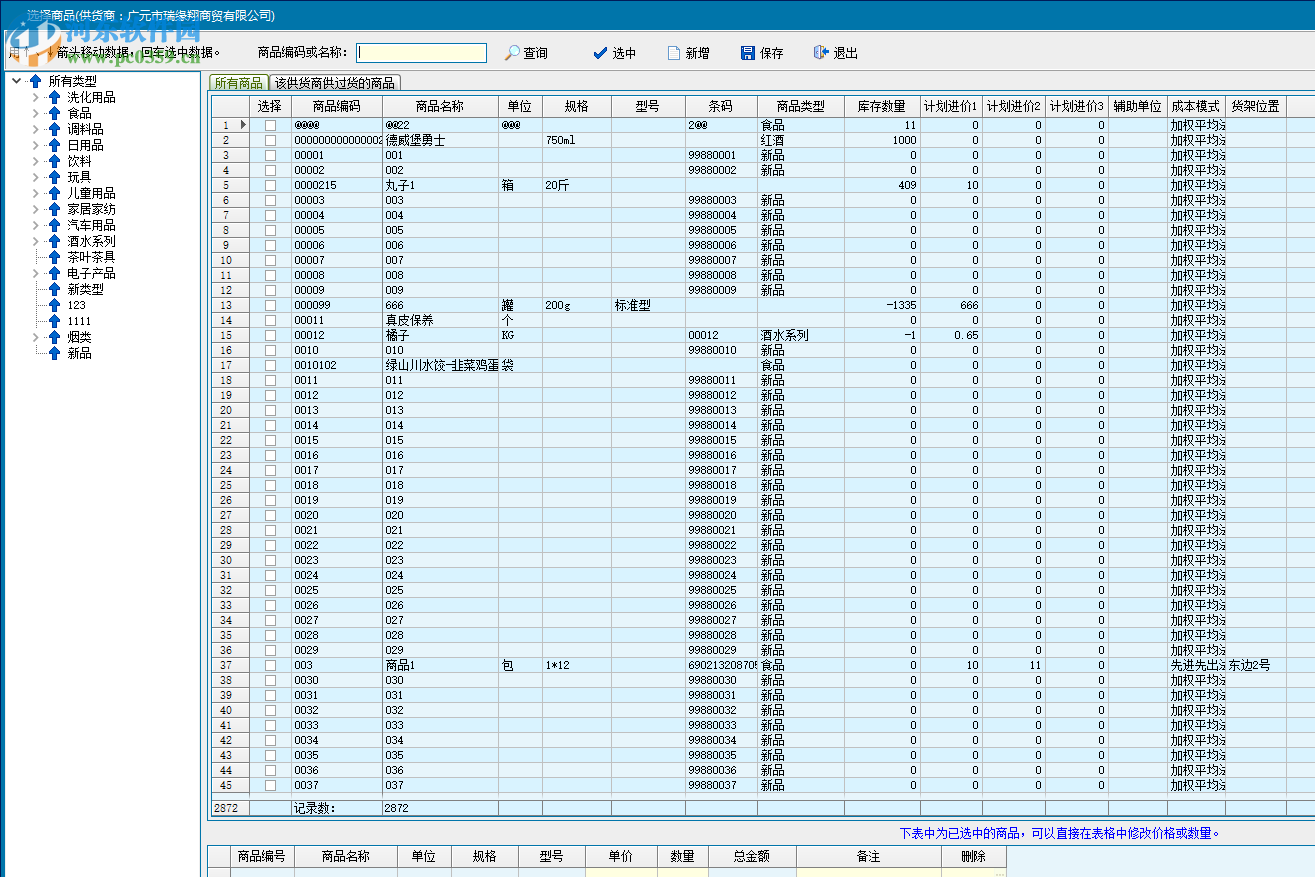Click the 退出 button
The width and height of the screenshot is (1315, 877).
tap(836, 53)
